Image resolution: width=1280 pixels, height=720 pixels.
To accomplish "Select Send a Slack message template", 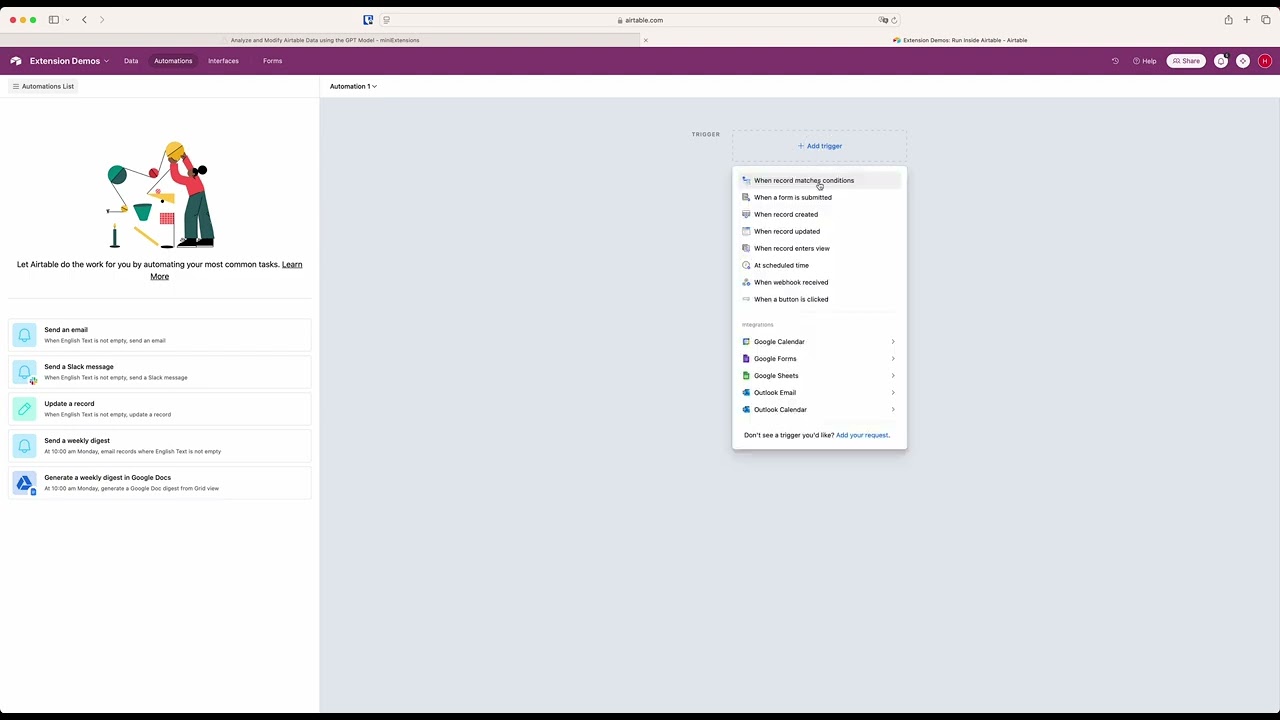I will [x=160, y=372].
